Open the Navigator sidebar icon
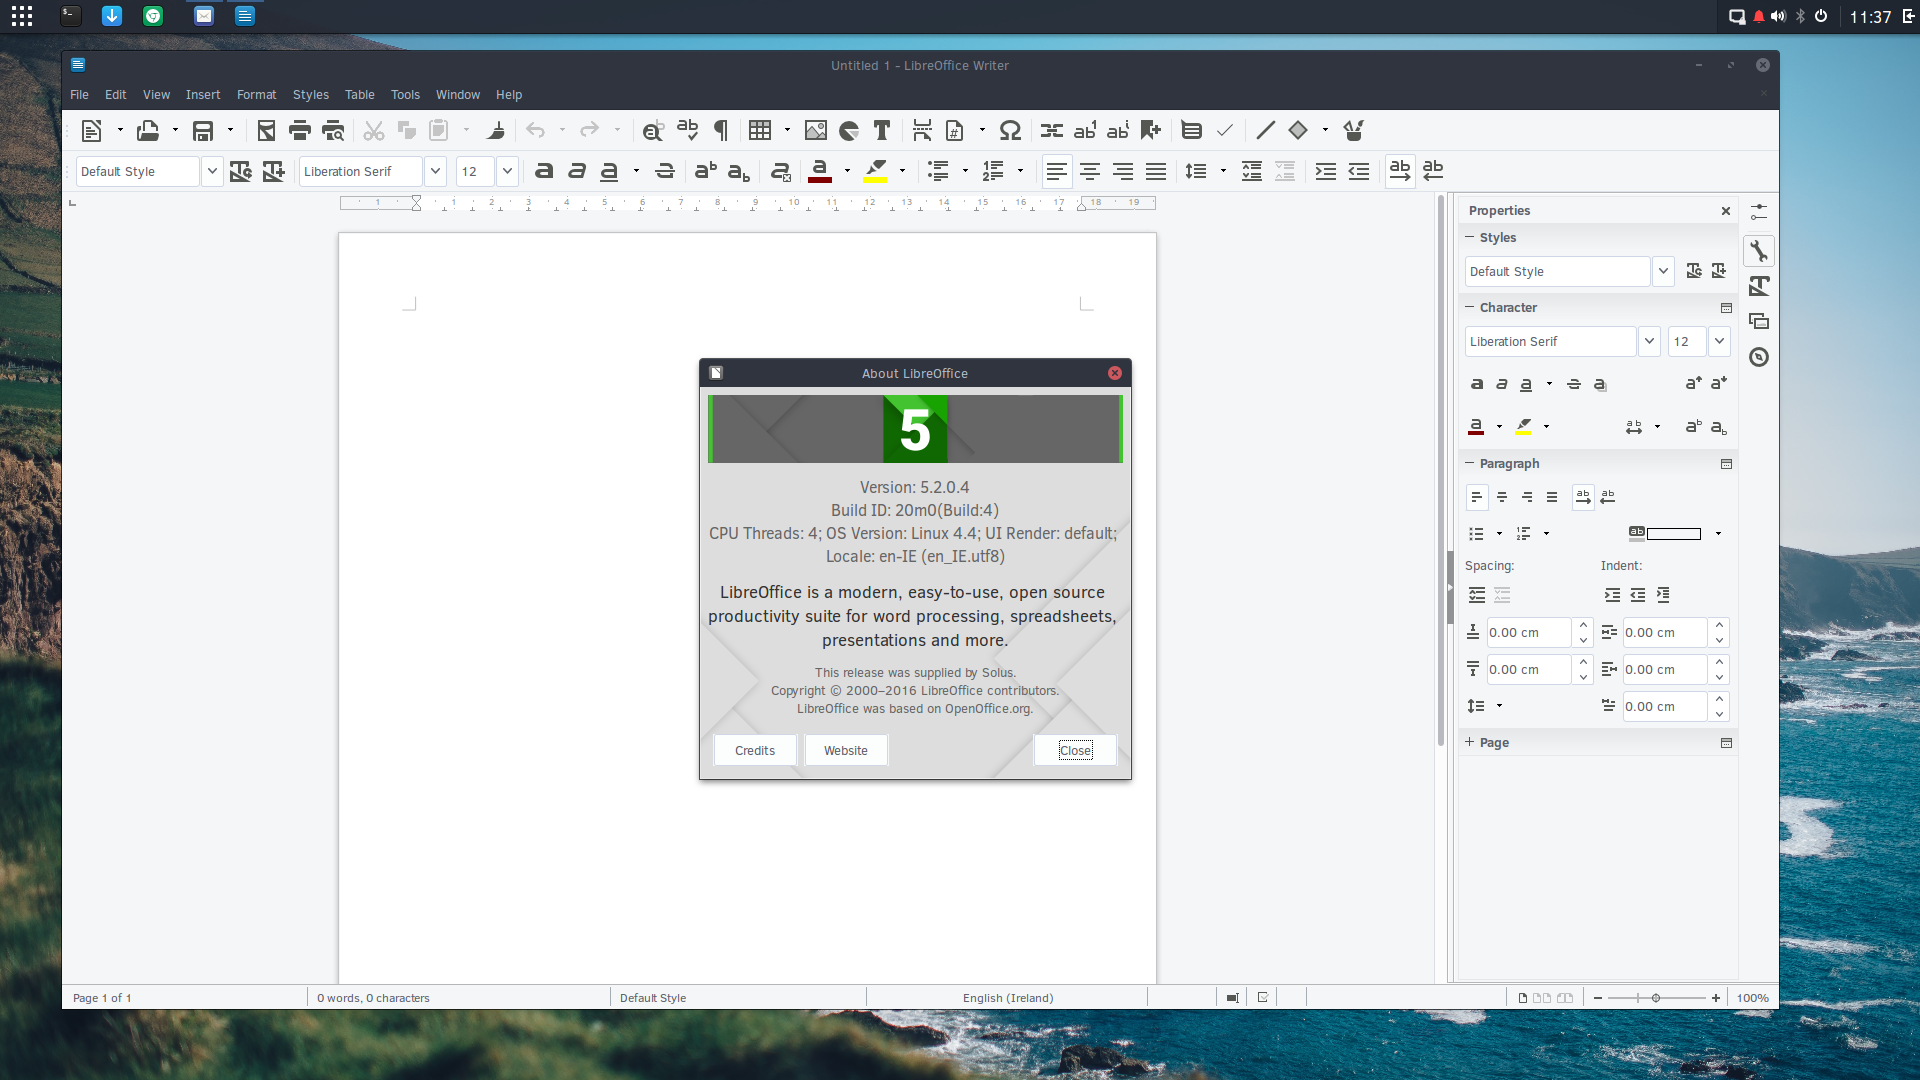This screenshot has width=1920, height=1080. (x=1759, y=357)
